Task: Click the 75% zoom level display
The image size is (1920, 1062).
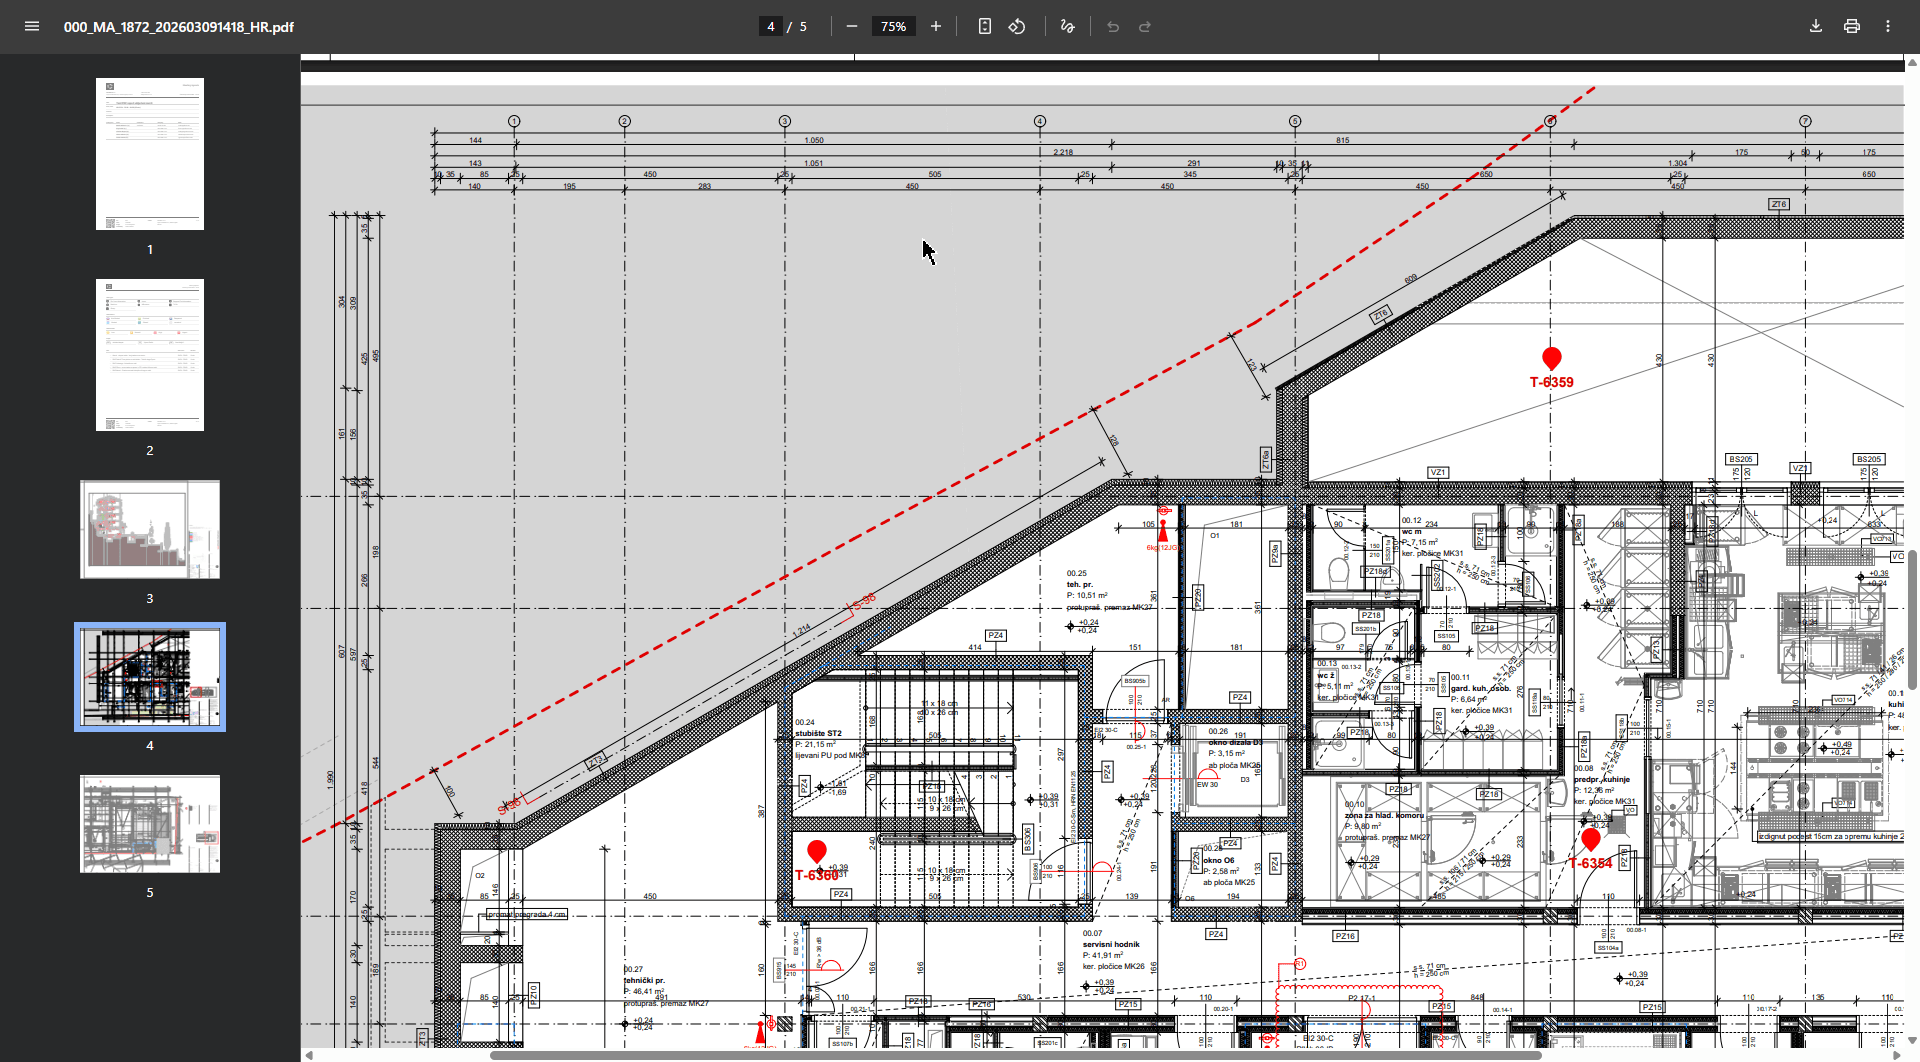Action: pyautogui.click(x=894, y=26)
